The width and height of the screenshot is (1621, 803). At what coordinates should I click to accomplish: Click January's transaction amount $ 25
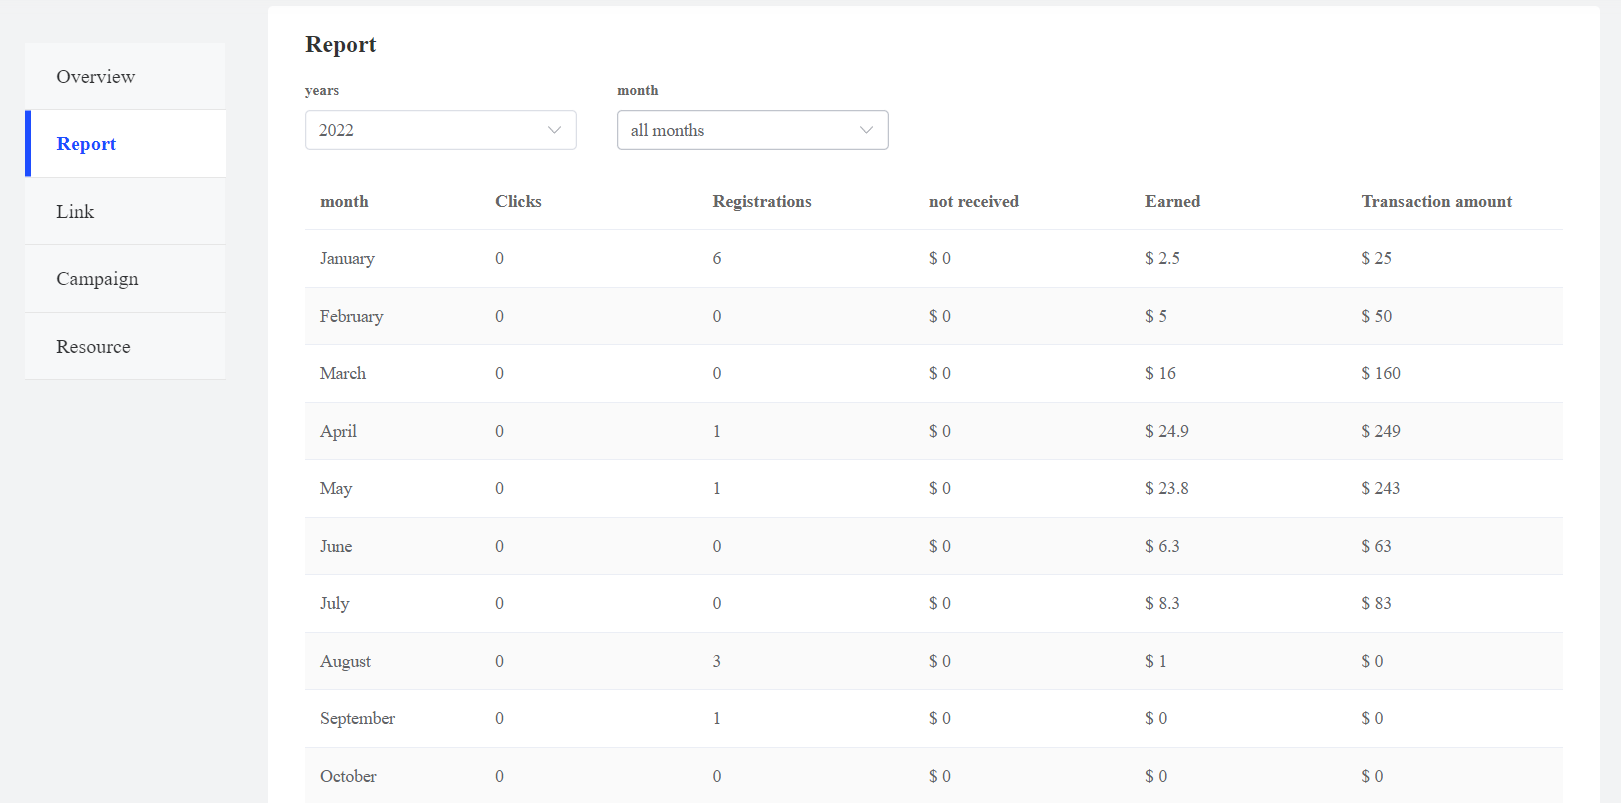point(1376,258)
